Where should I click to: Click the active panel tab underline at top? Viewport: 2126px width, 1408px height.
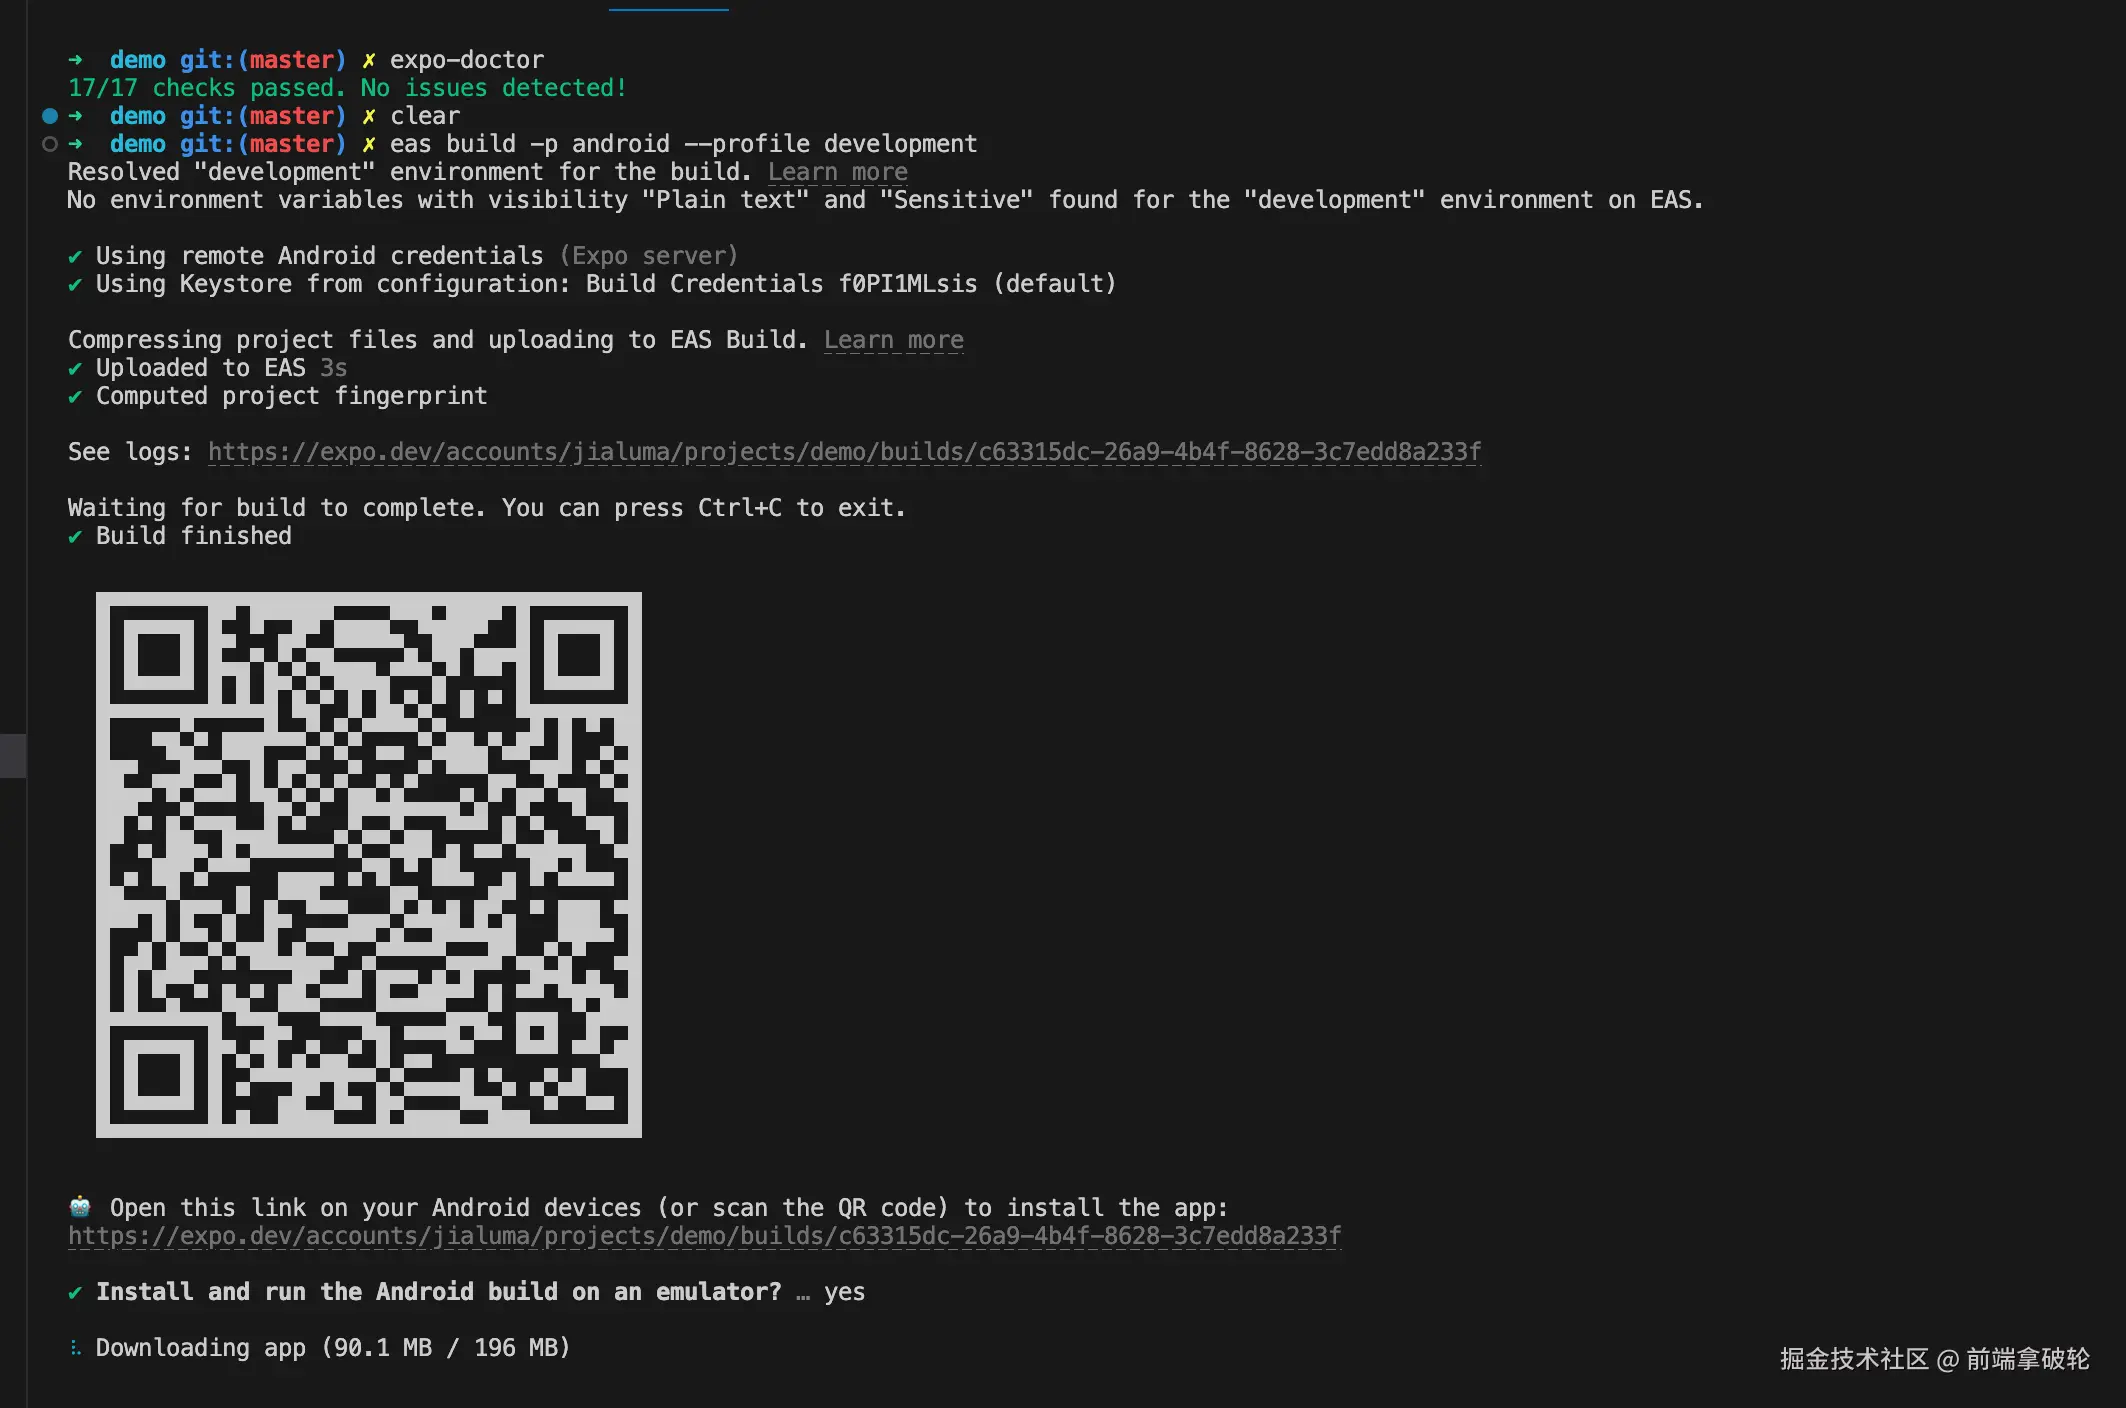coord(669,9)
